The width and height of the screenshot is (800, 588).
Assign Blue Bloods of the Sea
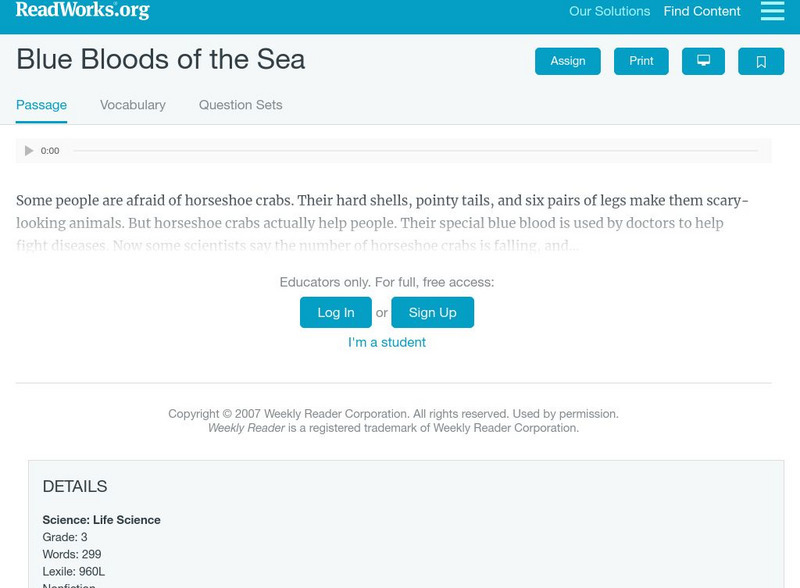(567, 61)
